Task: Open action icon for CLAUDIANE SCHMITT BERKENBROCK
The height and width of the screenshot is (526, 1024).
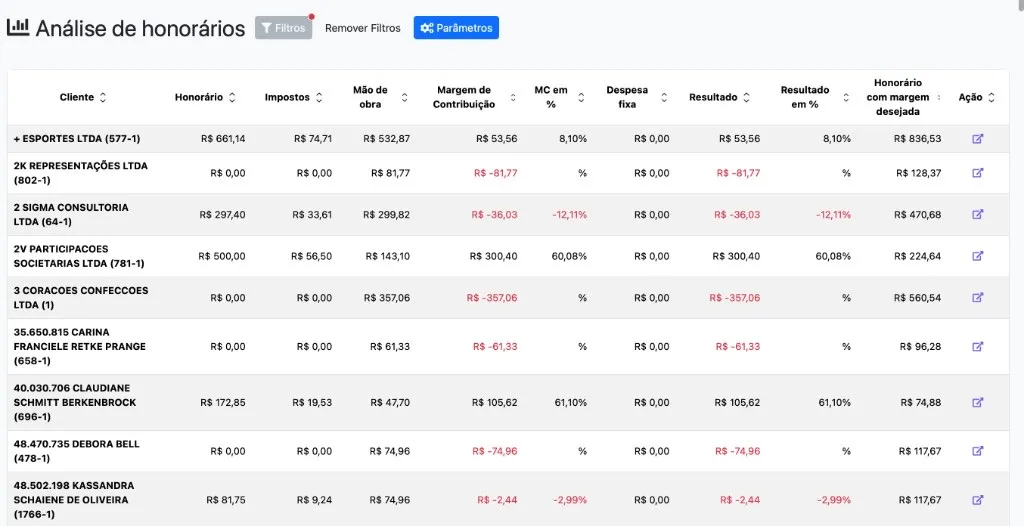Action: [x=978, y=403]
